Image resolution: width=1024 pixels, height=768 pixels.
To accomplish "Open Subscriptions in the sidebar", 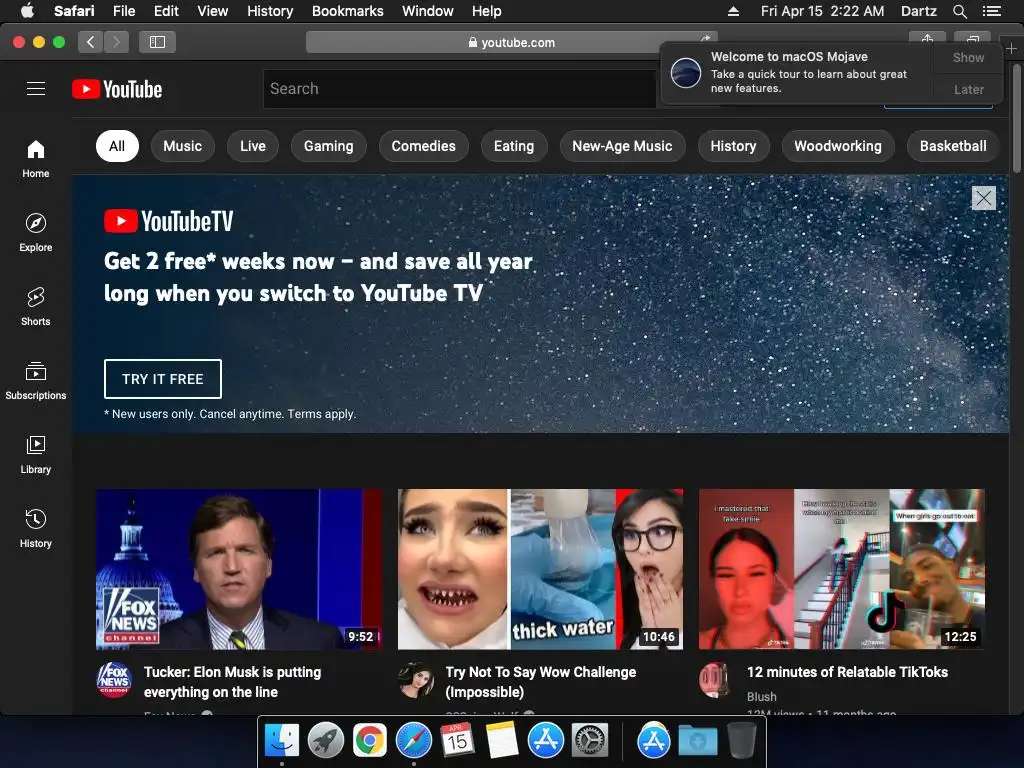I will click(35, 381).
